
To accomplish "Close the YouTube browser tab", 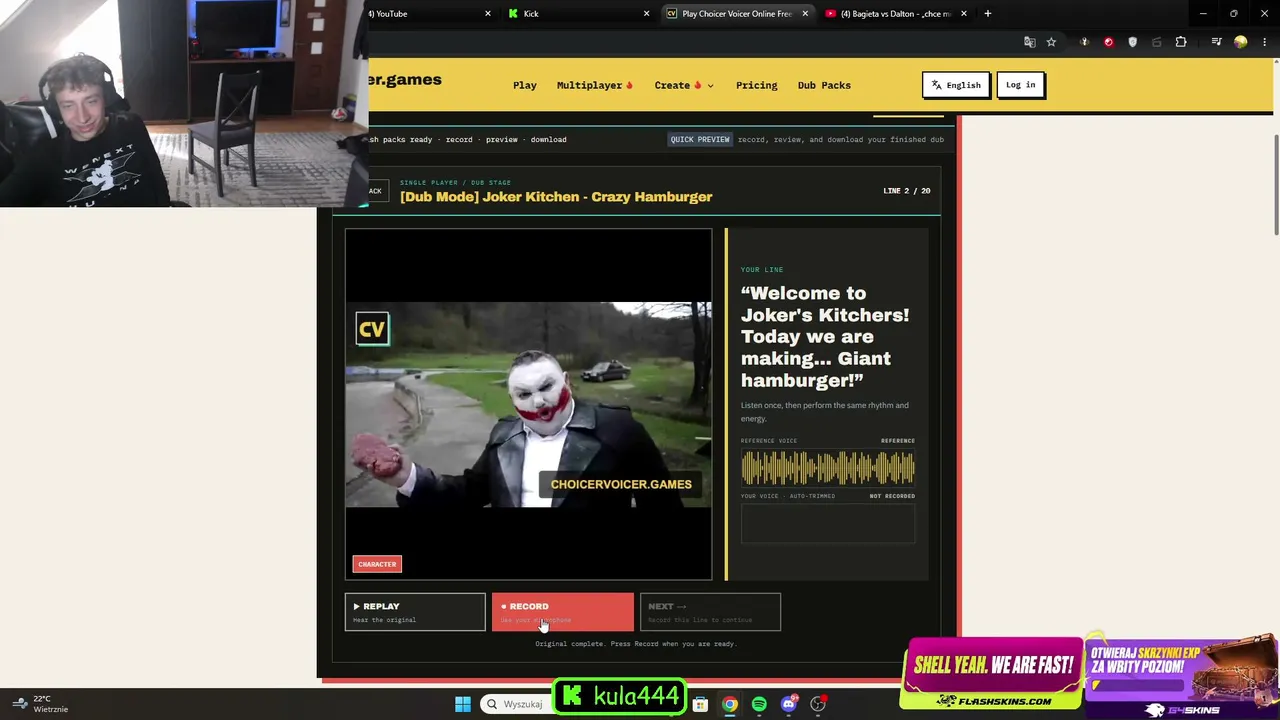I will (488, 14).
